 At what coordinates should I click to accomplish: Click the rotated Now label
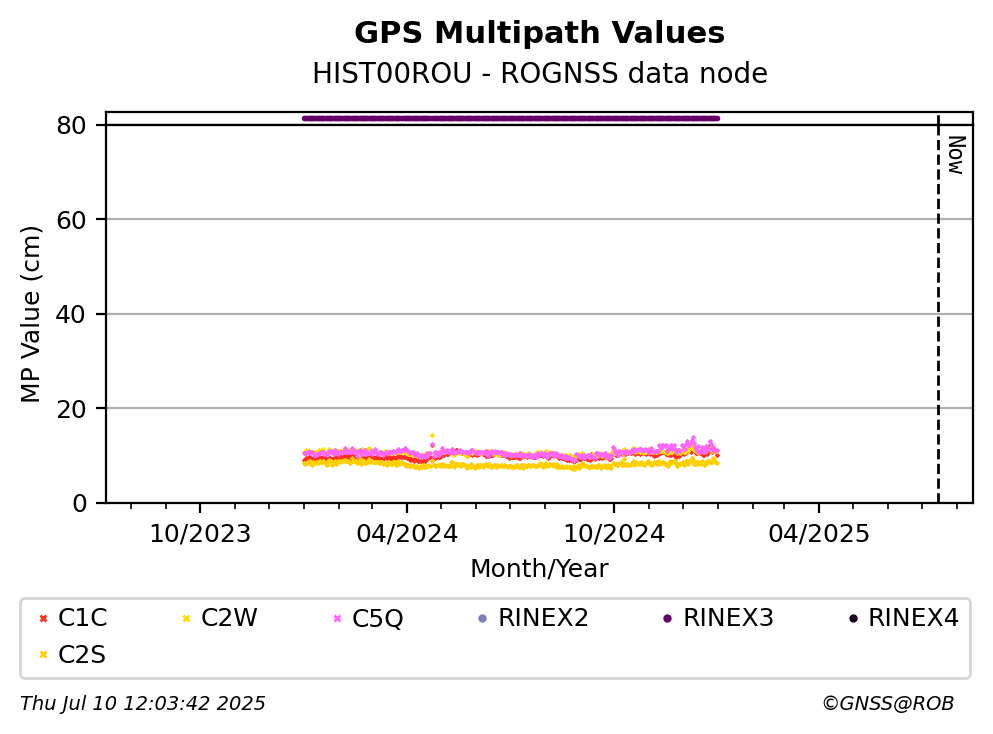(956, 155)
